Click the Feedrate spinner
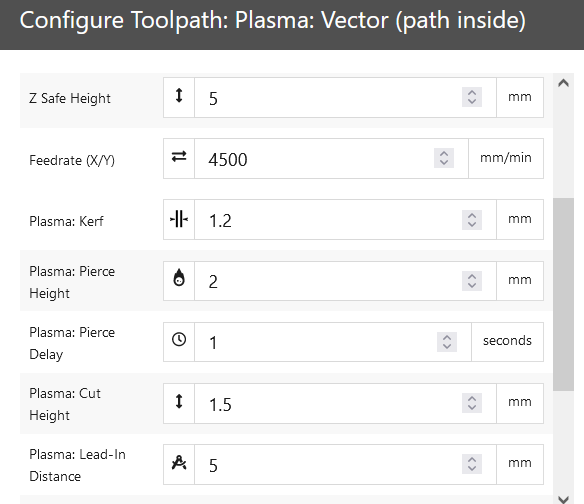The image size is (584, 504). coord(444,158)
